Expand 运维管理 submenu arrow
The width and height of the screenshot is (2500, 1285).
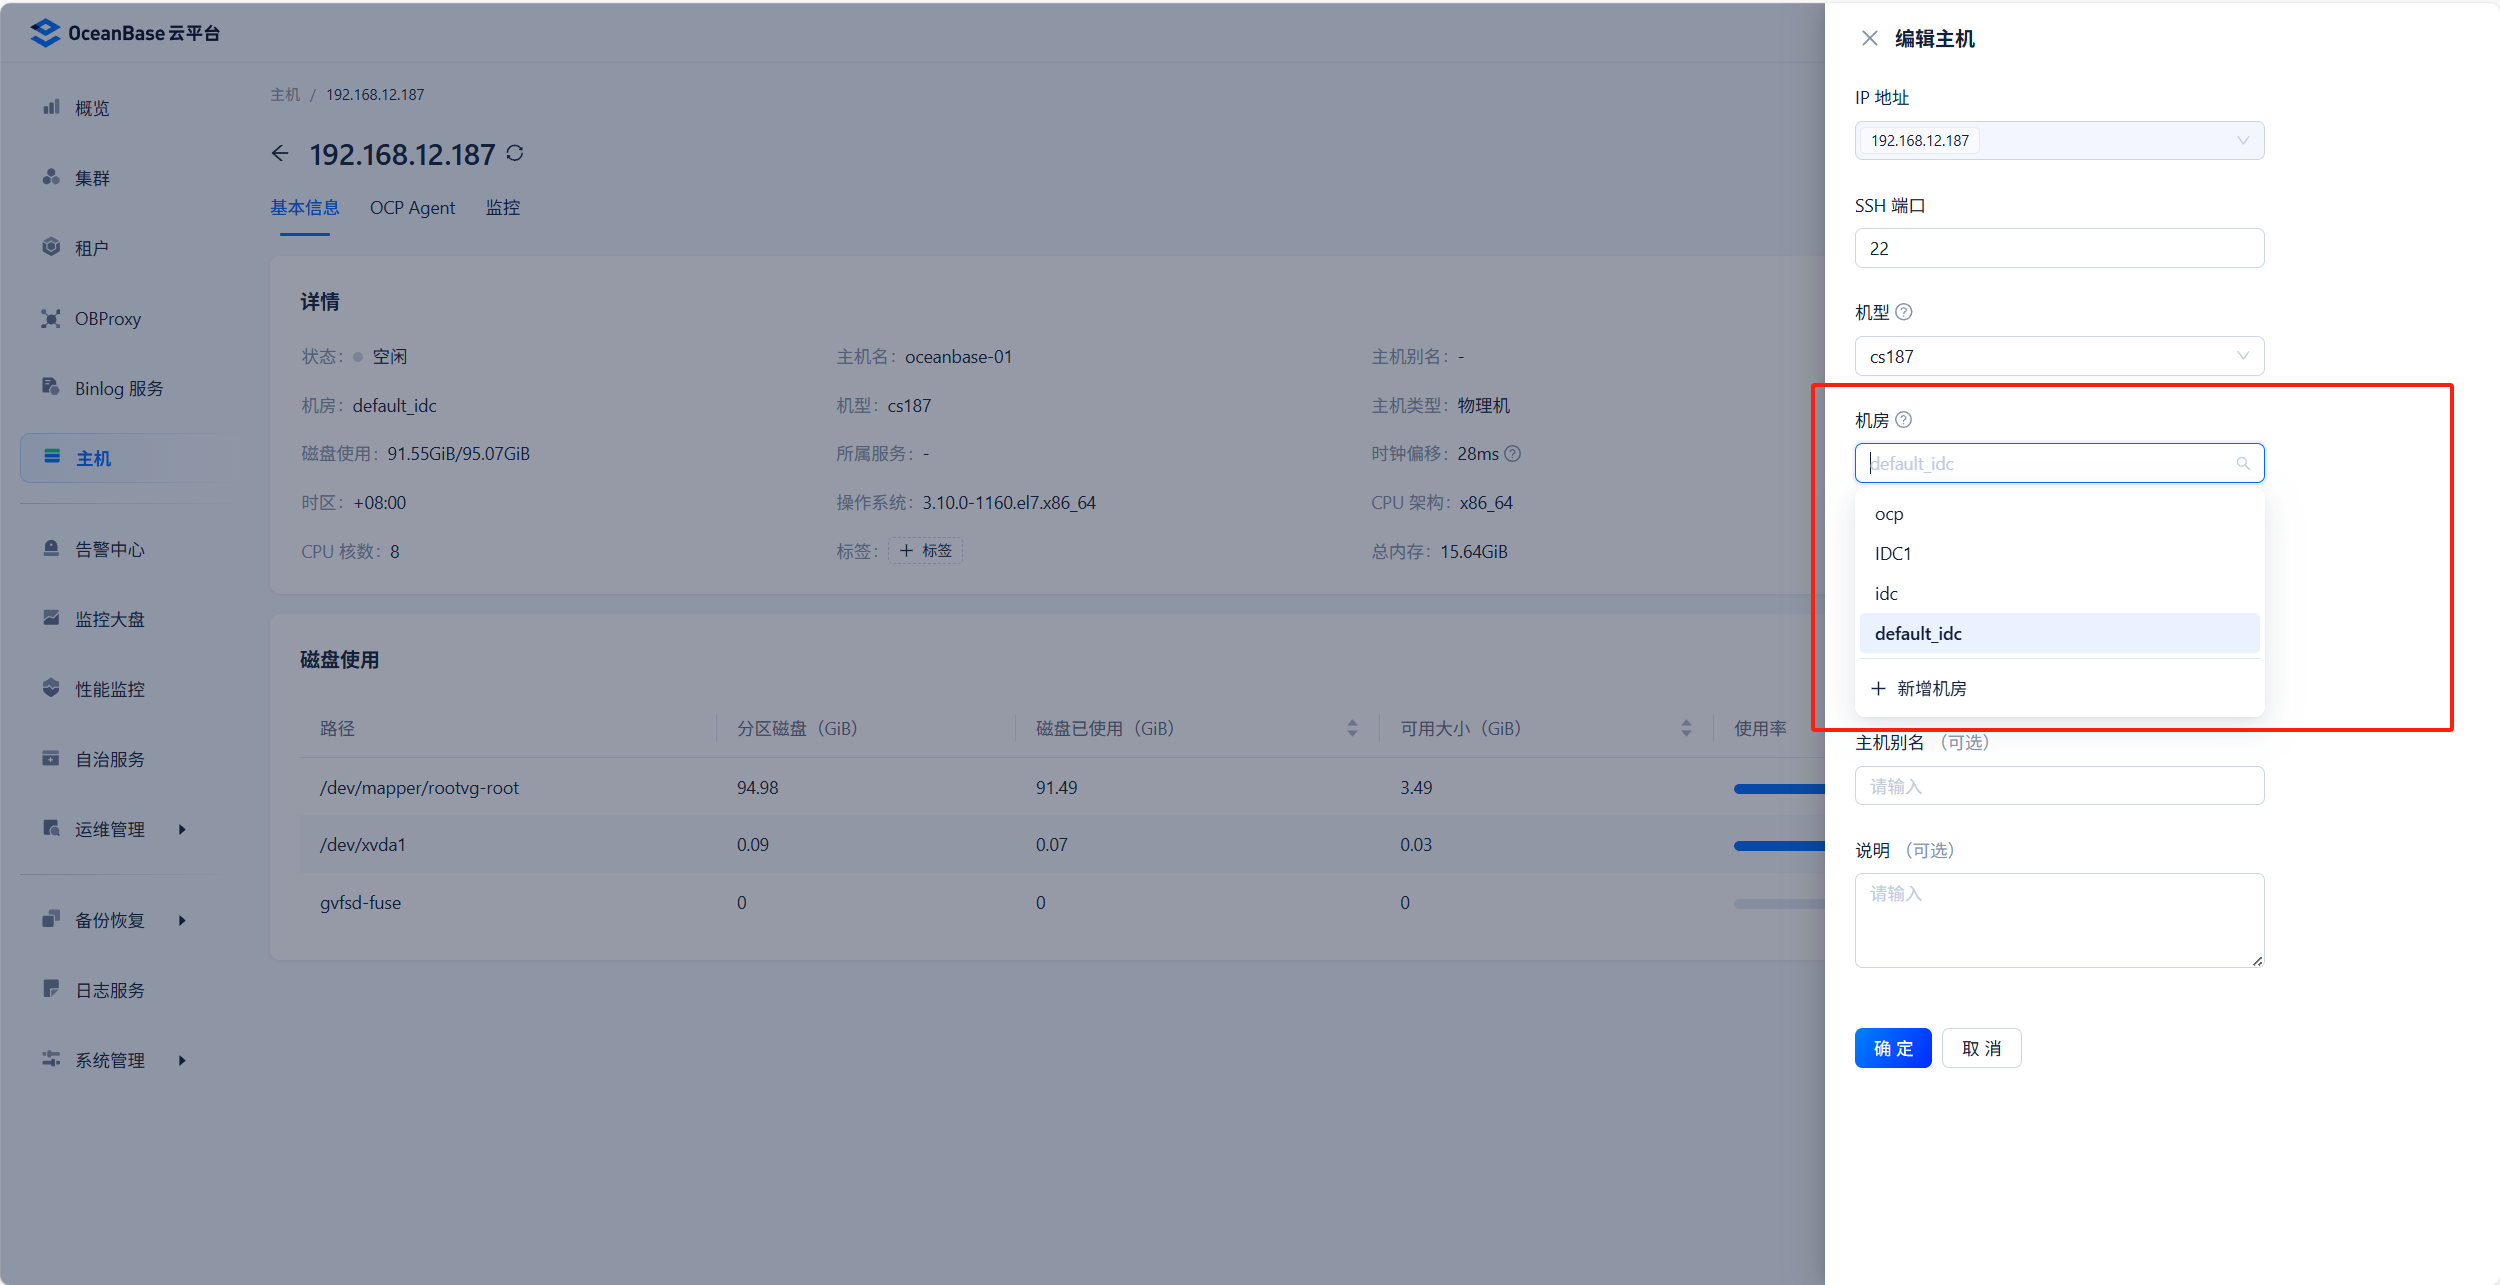pos(182,829)
